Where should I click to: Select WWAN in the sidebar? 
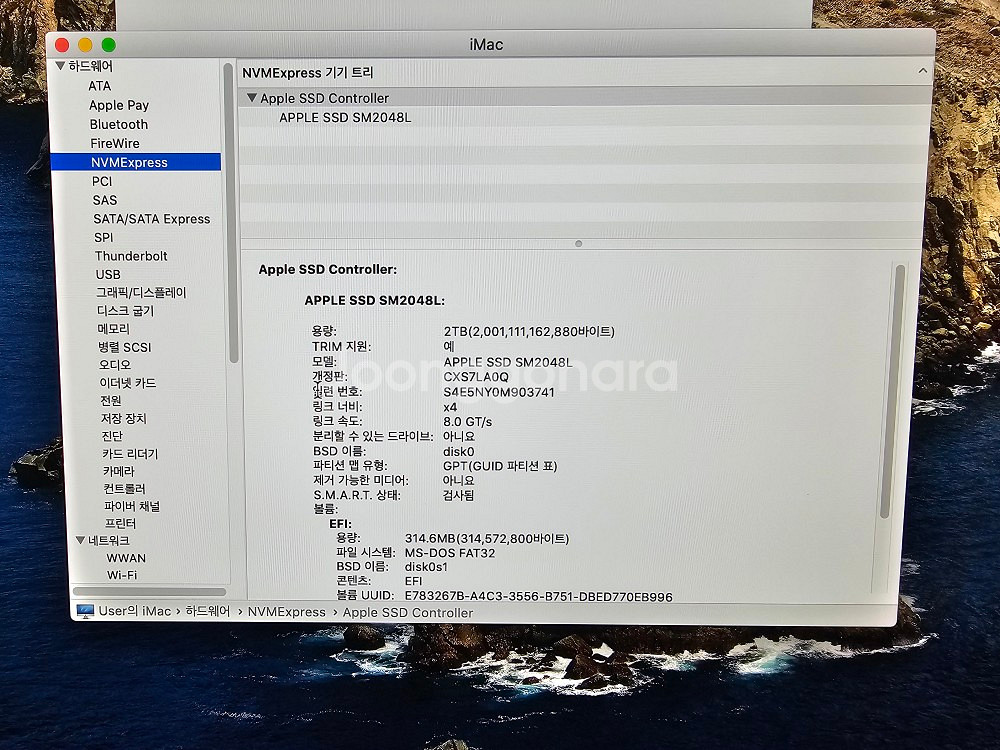(126, 558)
